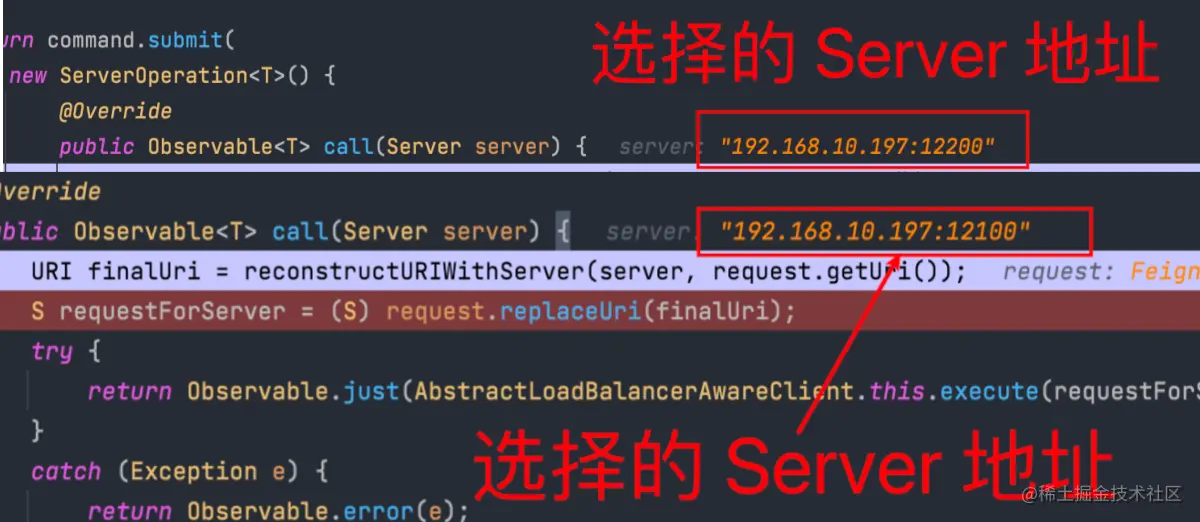Click the @Override annotation in the top snippet
The width and height of the screenshot is (1200, 522).
coord(115,111)
